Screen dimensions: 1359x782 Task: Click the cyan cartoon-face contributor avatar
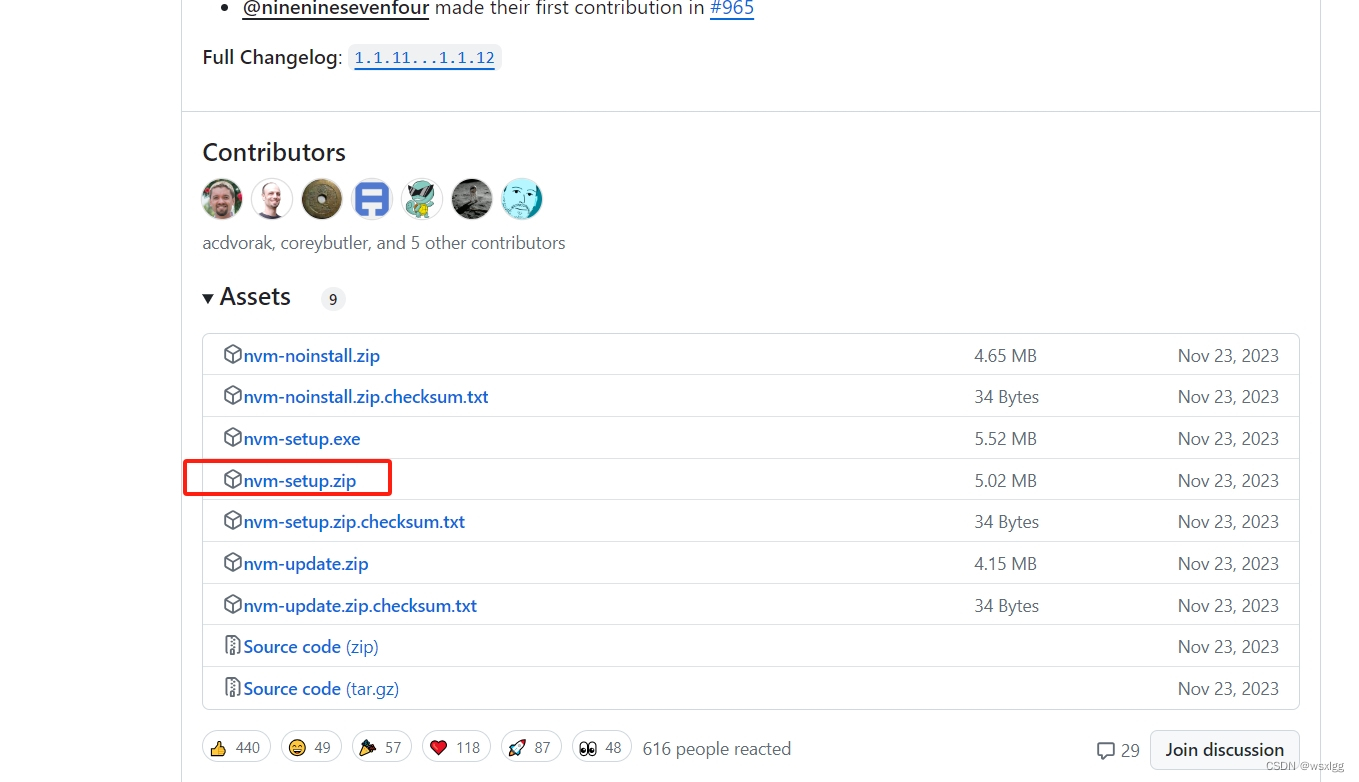click(x=522, y=199)
